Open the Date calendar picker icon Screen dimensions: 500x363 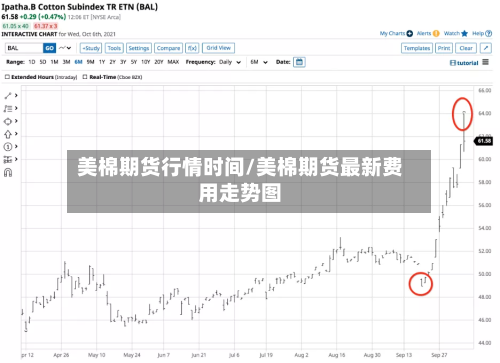tap(299, 62)
